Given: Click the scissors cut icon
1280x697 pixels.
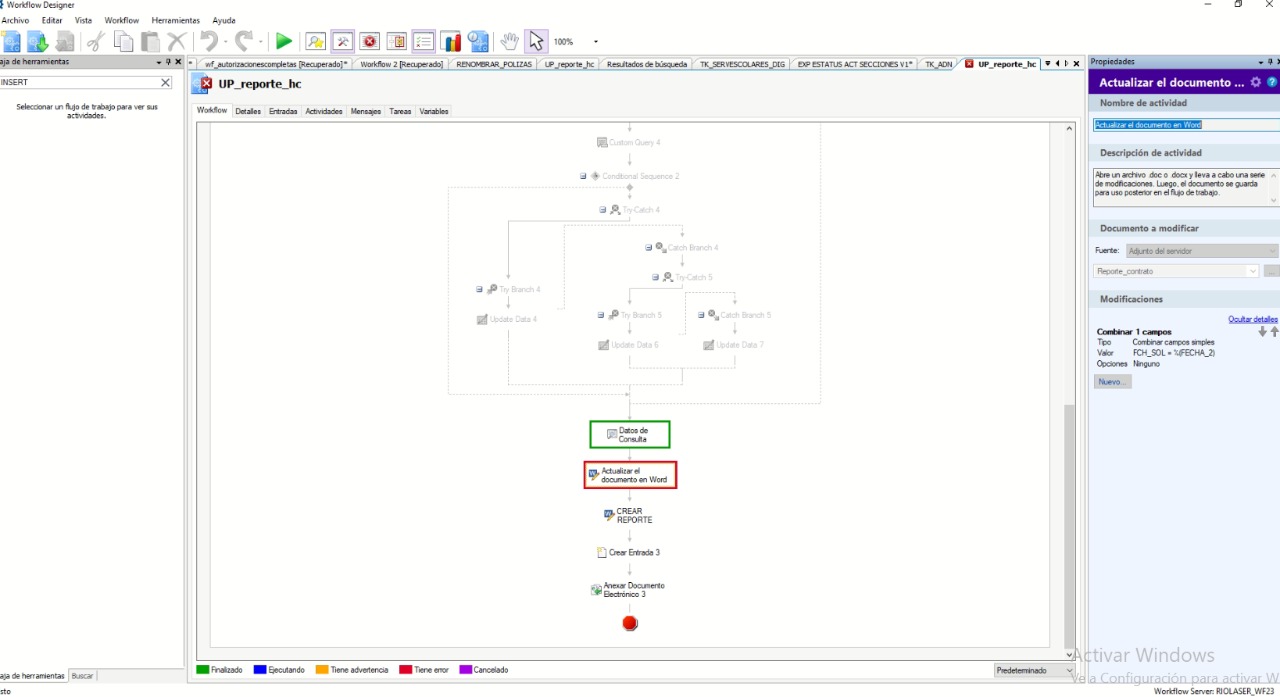Looking at the screenshot, I should point(95,42).
